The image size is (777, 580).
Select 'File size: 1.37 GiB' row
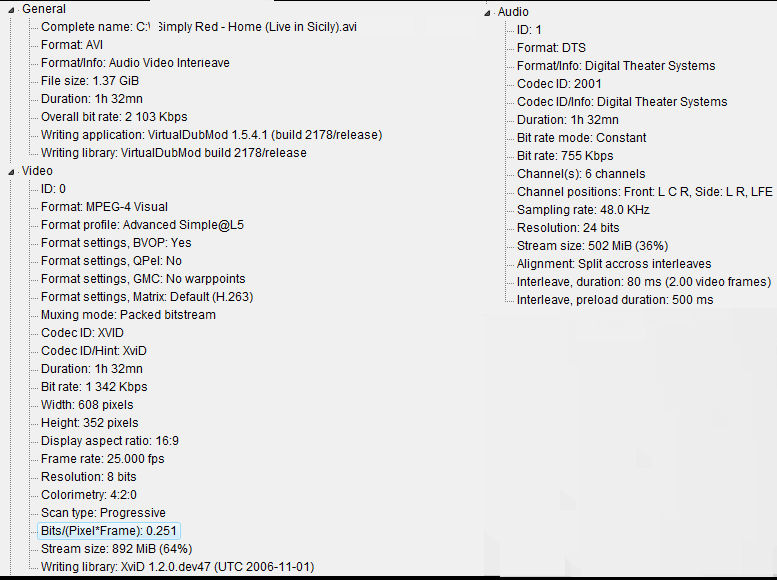coord(90,81)
